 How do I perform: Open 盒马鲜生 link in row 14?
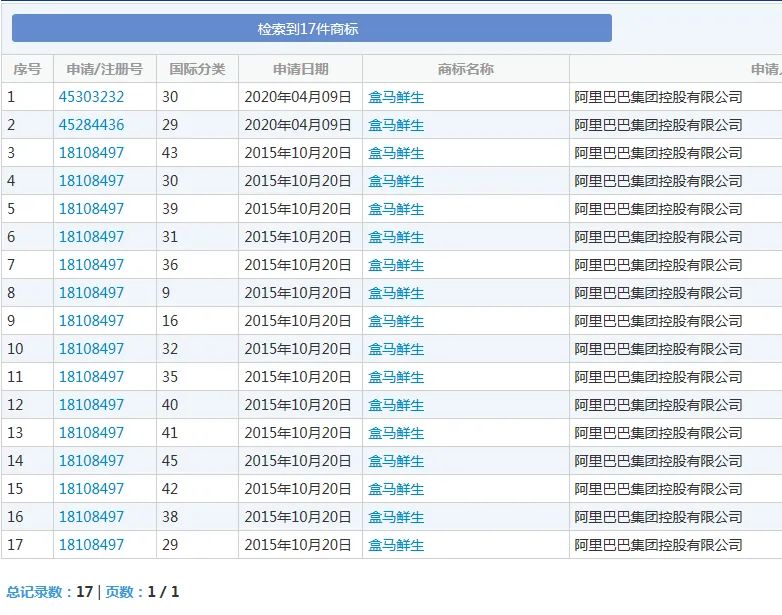pos(396,461)
